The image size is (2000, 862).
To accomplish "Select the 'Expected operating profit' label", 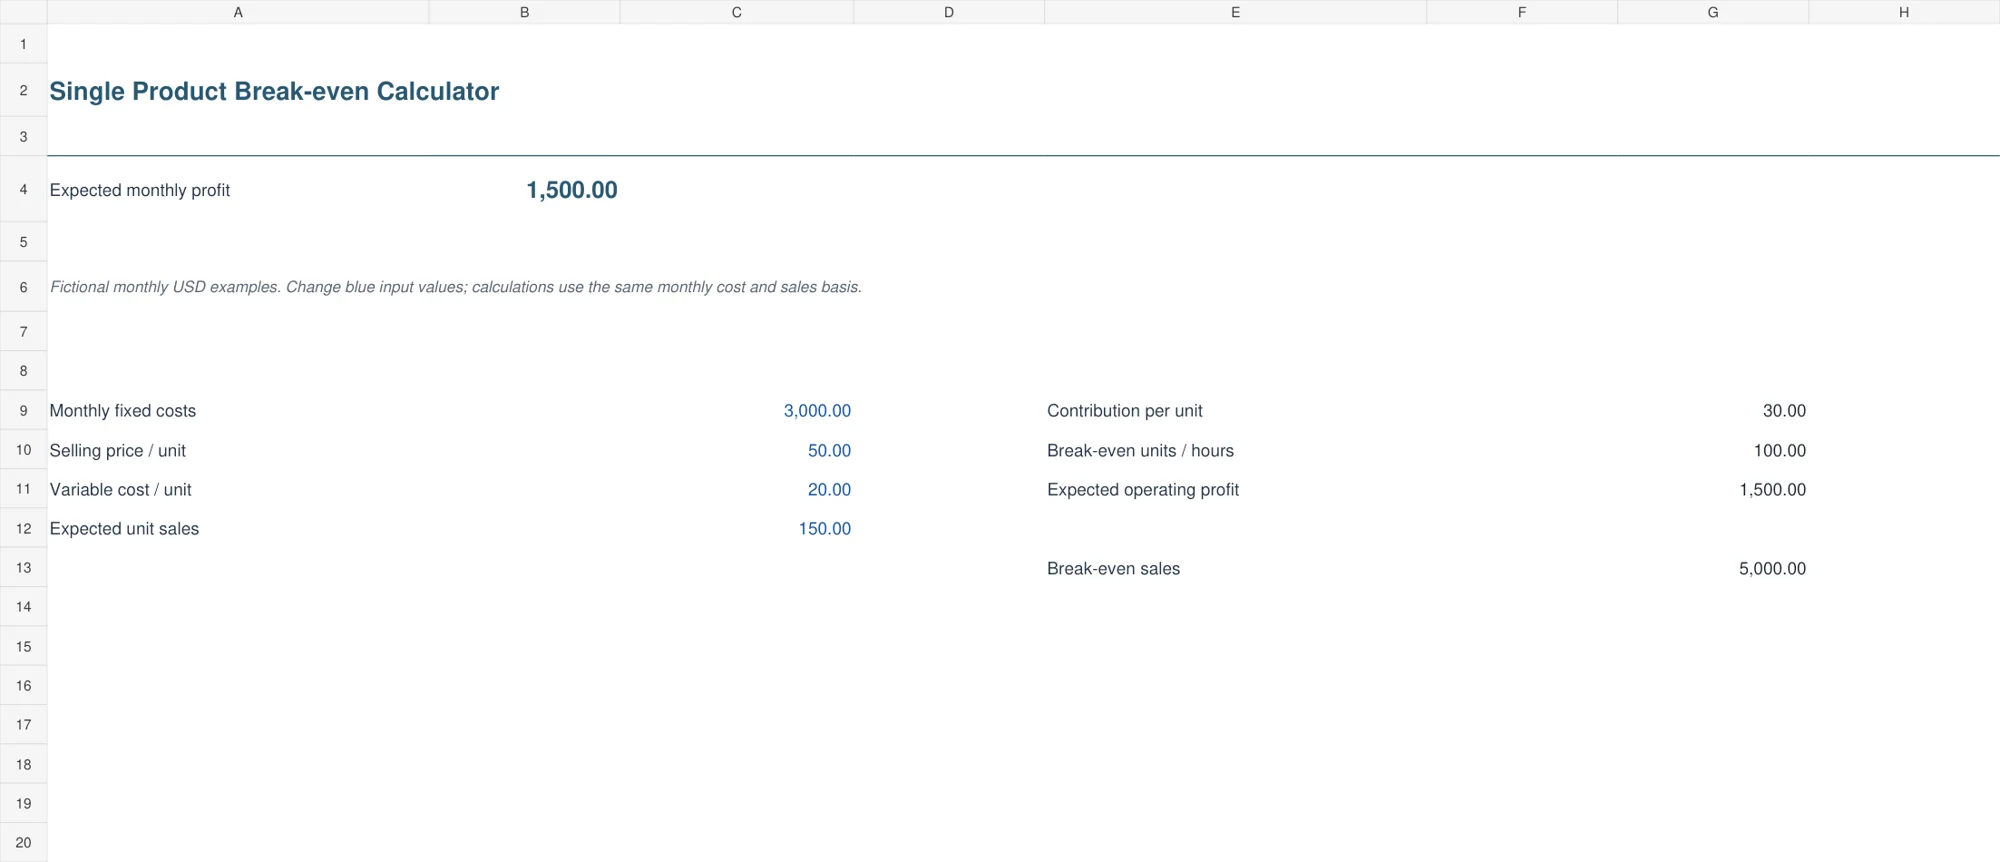I will 1143,490.
